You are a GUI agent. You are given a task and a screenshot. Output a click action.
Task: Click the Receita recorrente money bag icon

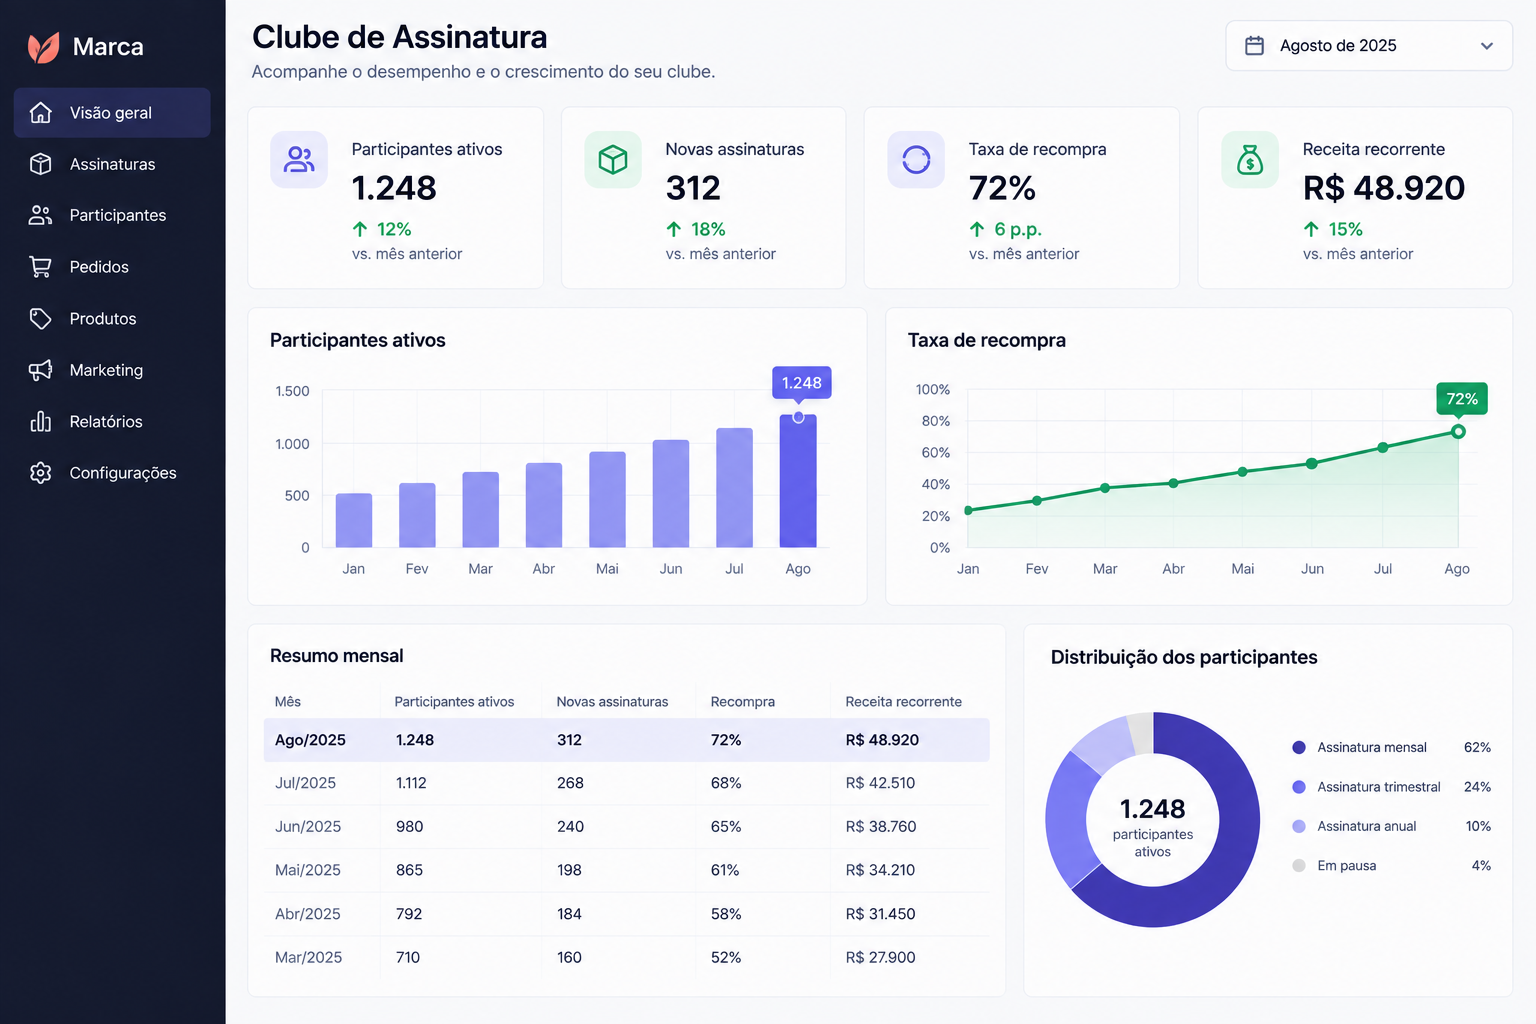coord(1250,160)
